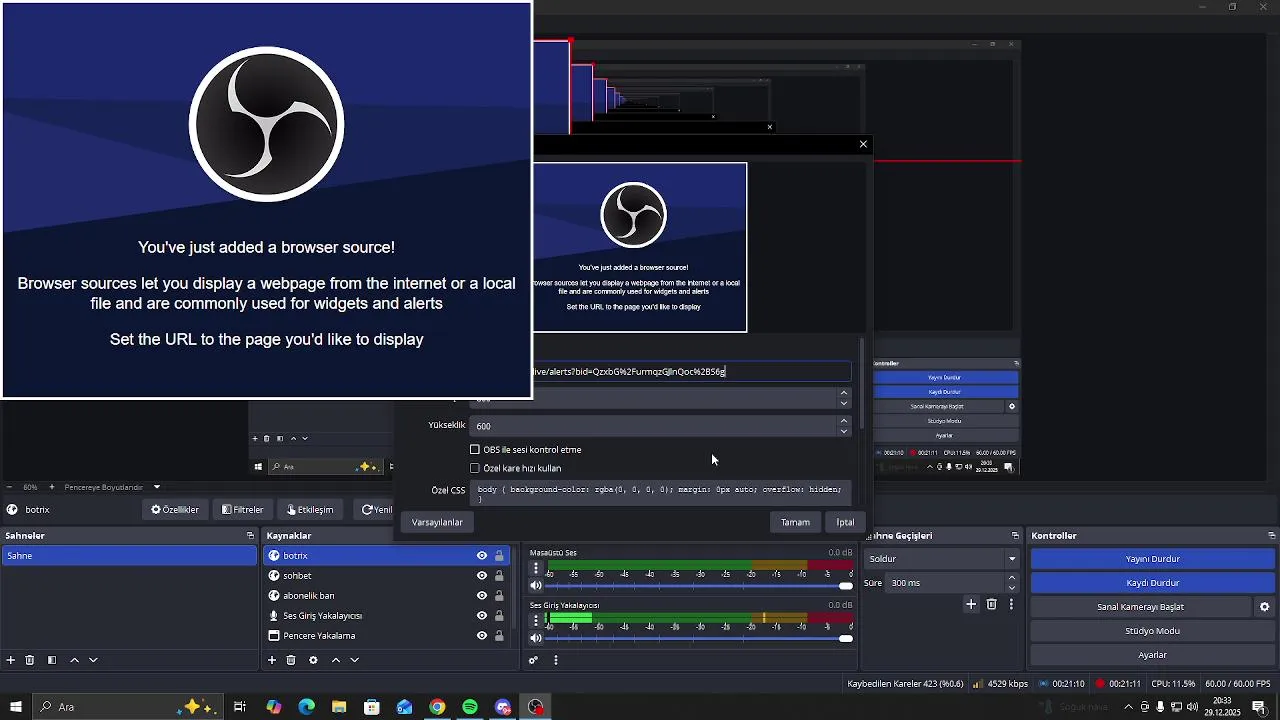
Task: Zoom out preview with minus icon
Action: tap(10, 487)
